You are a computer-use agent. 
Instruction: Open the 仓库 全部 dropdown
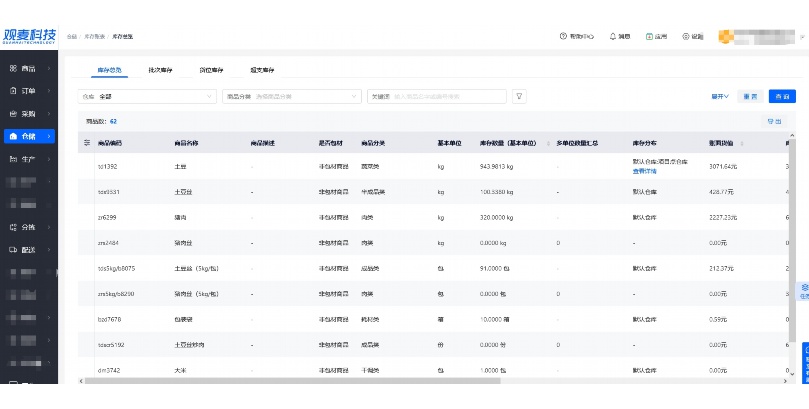pos(147,96)
